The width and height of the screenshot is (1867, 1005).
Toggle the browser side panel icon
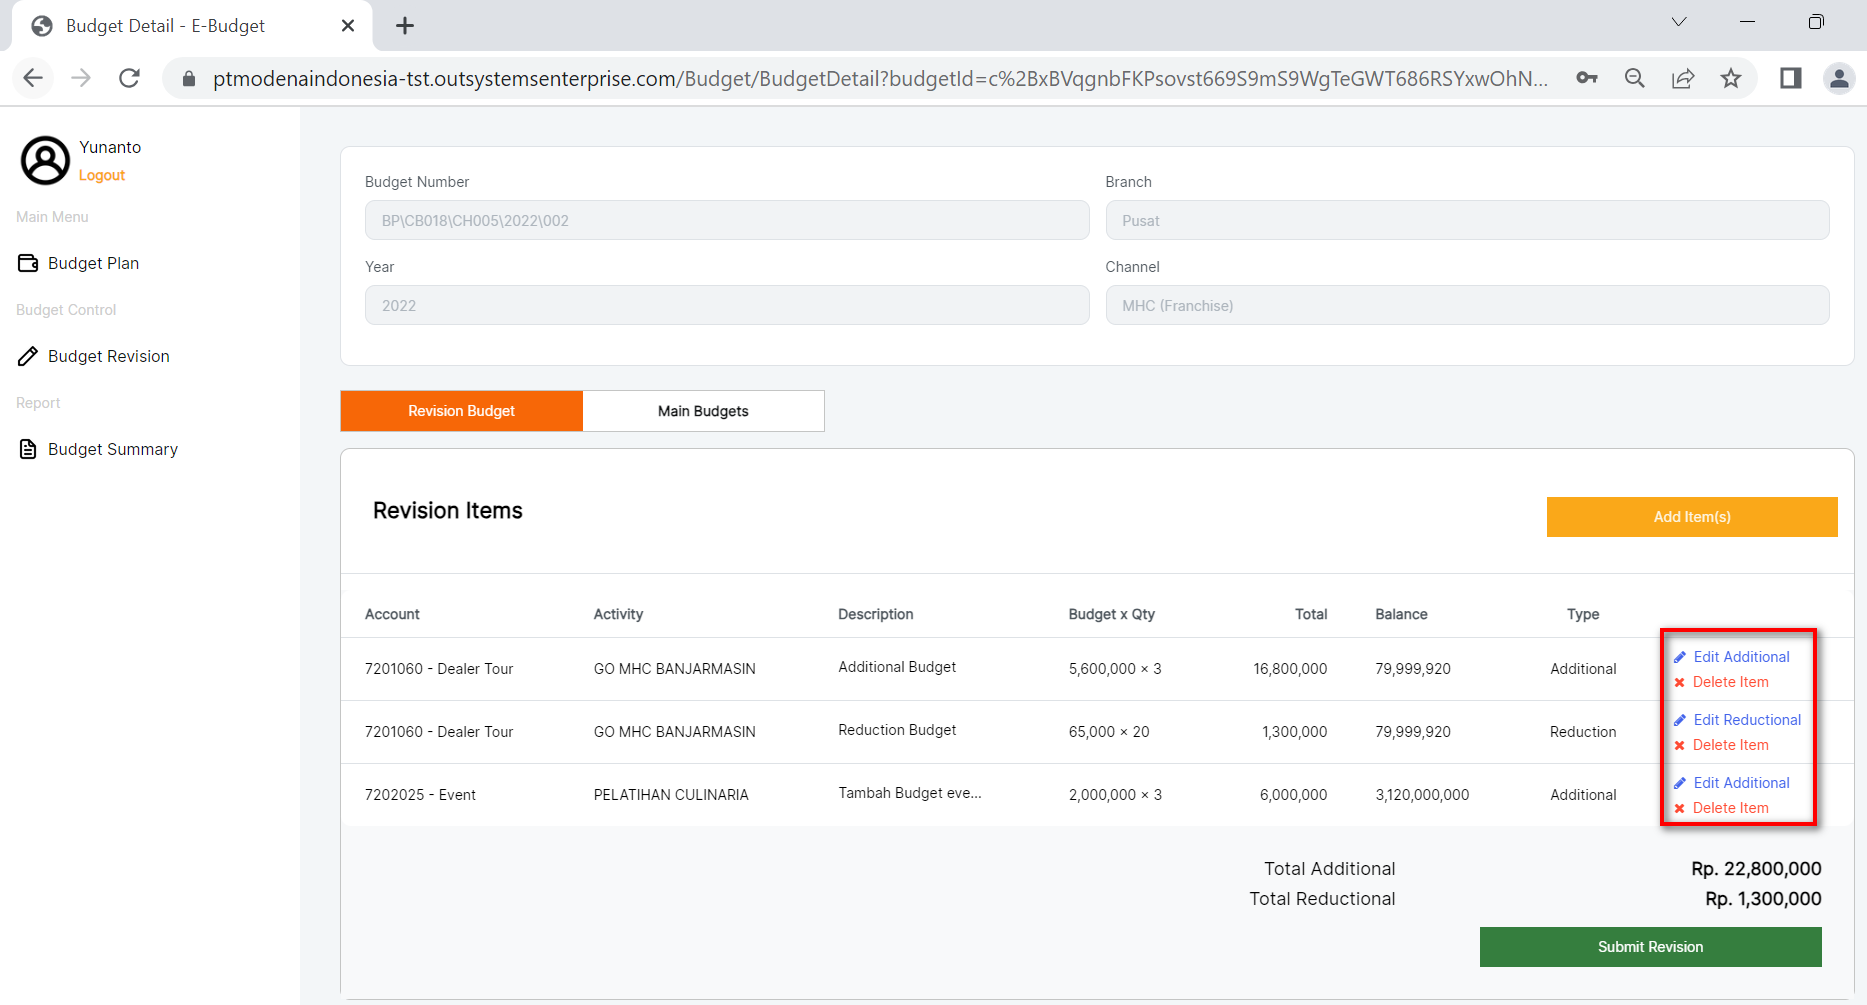pos(1790,78)
